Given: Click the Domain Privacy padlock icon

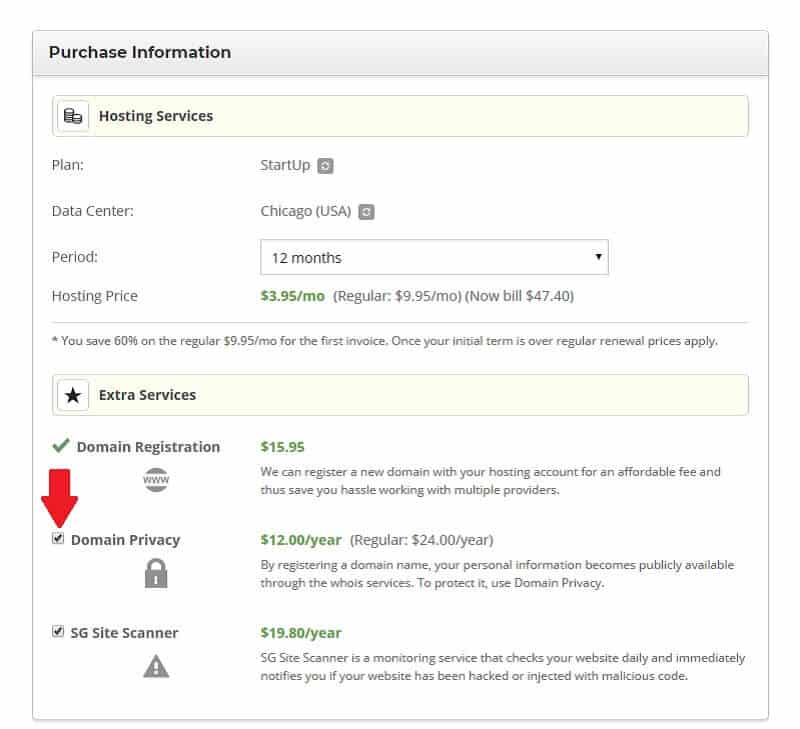Looking at the screenshot, I should [156, 573].
